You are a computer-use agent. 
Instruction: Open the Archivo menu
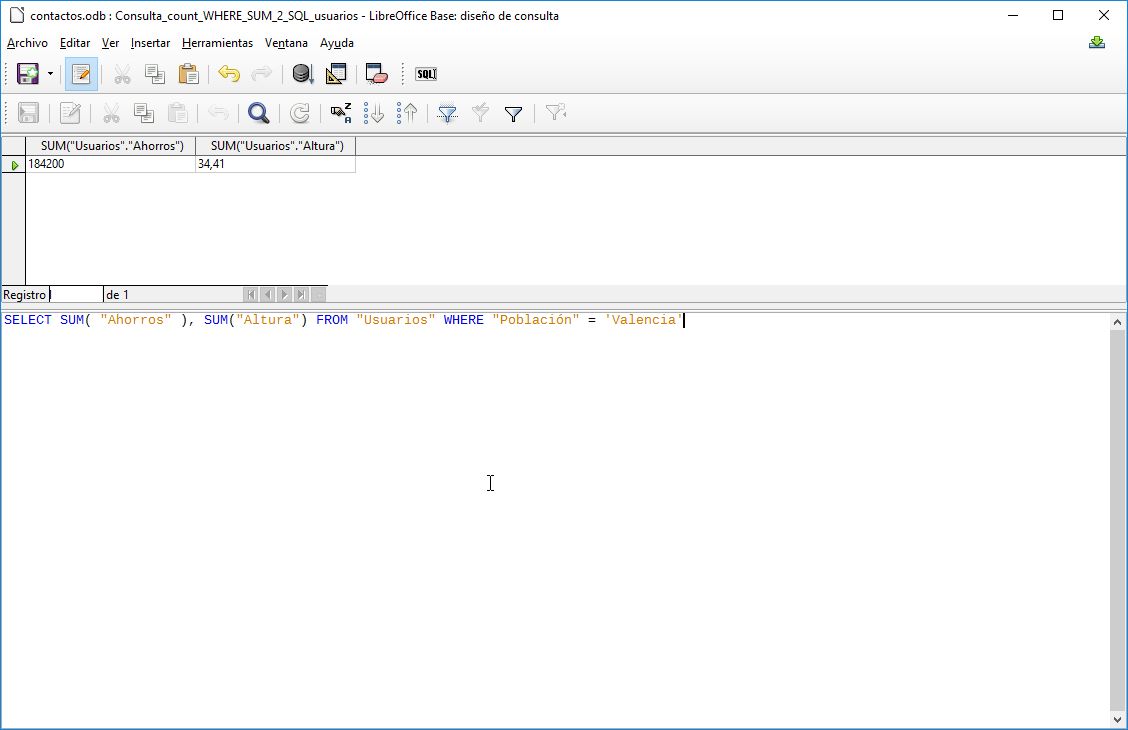tap(27, 43)
